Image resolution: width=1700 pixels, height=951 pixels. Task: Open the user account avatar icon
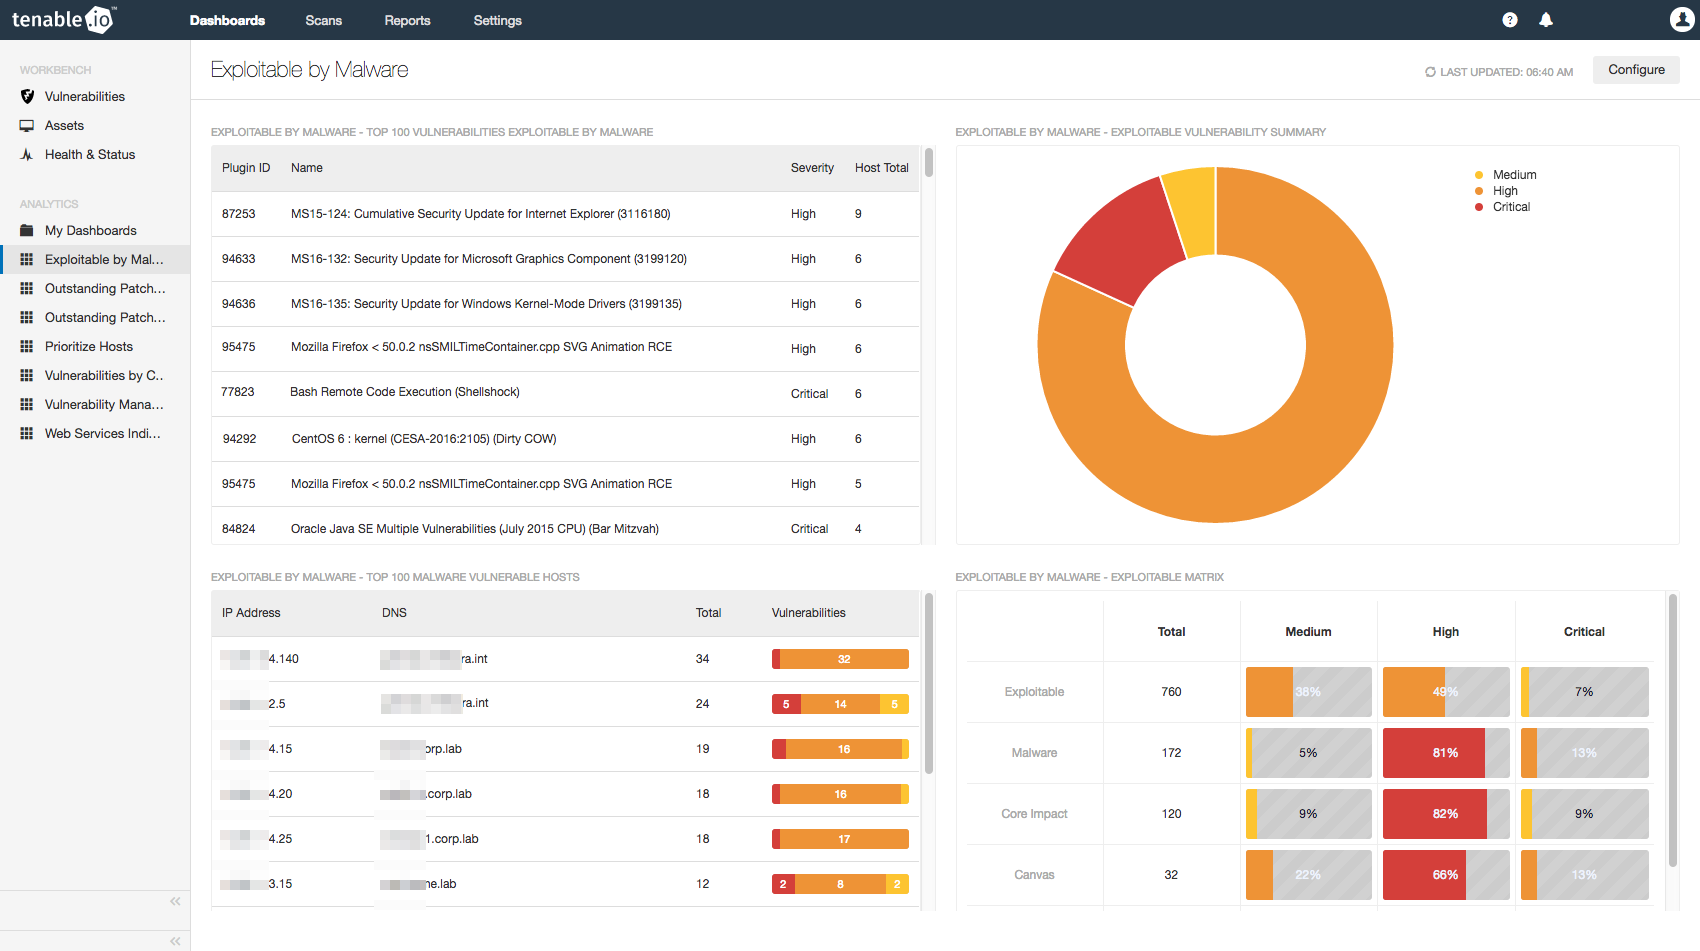click(x=1682, y=19)
